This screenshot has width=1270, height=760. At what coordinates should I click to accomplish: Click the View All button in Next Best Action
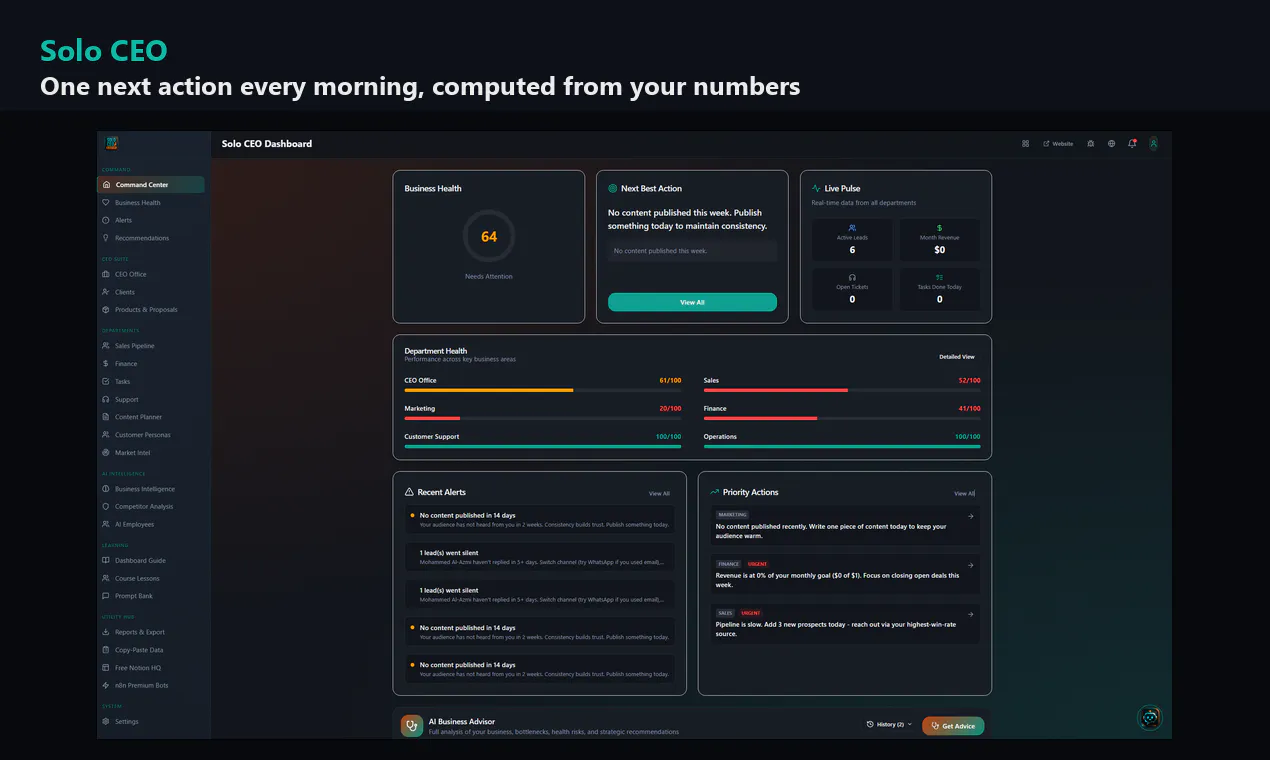pyautogui.click(x=692, y=302)
